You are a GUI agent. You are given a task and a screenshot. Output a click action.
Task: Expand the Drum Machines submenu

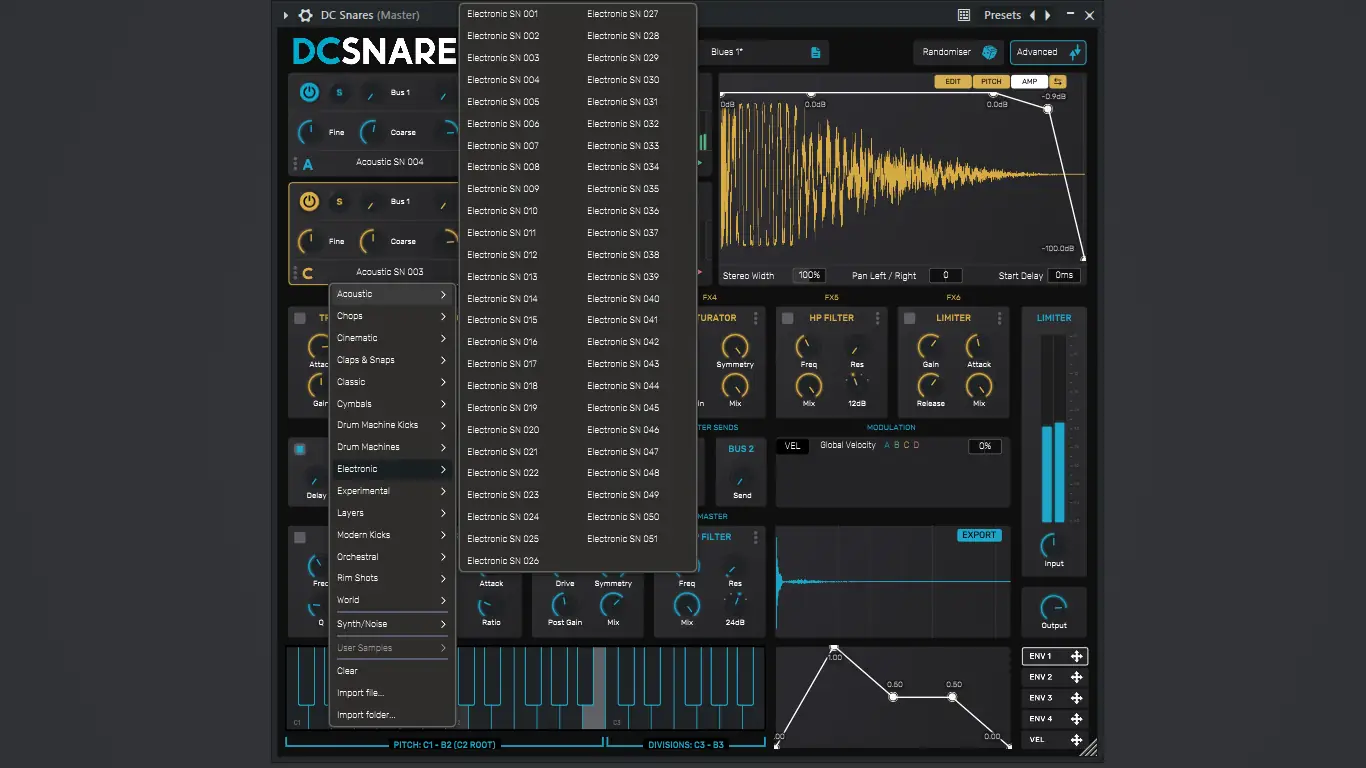click(x=392, y=447)
